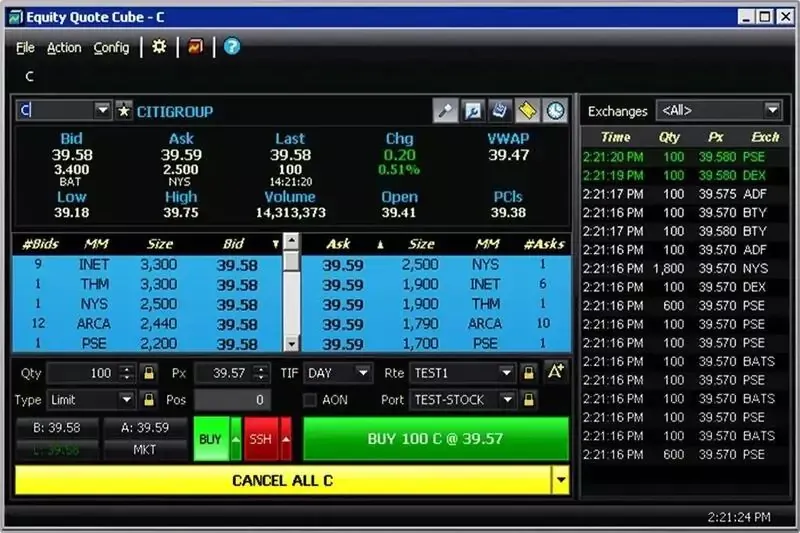This screenshot has height=533, width=800.
Task: Click the 2:21:20 PM PSE trade row
Action: pyautogui.click(x=684, y=157)
